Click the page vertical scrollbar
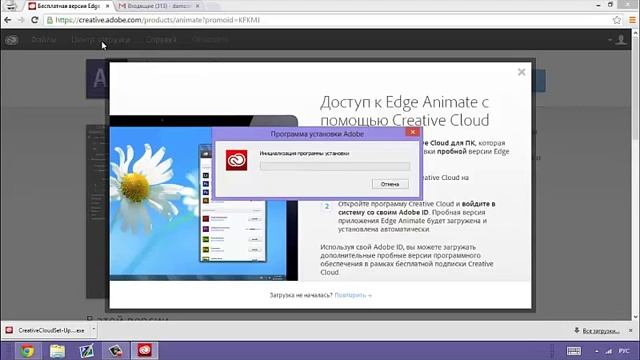This screenshot has width=640, height=360. click(635, 176)
